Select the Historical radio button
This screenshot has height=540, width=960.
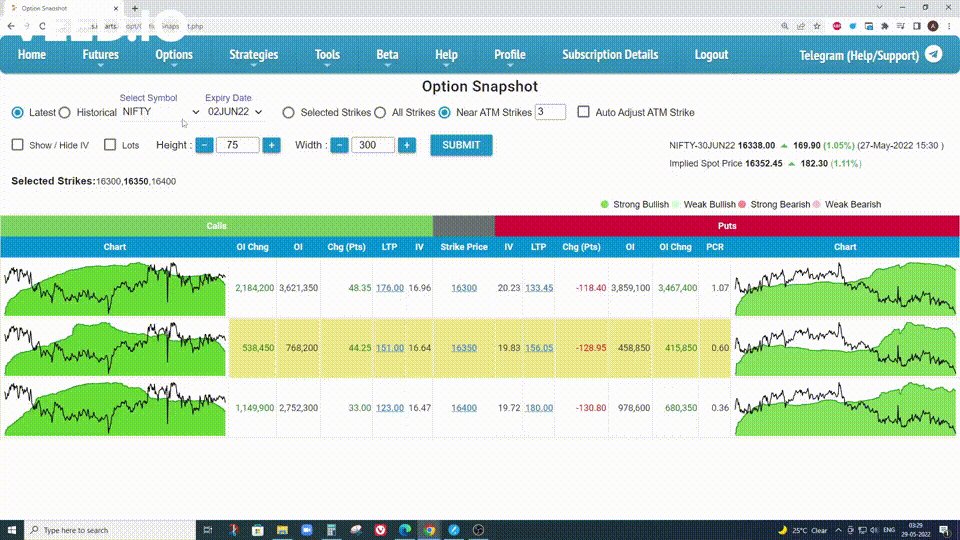(x=65, y=113)
